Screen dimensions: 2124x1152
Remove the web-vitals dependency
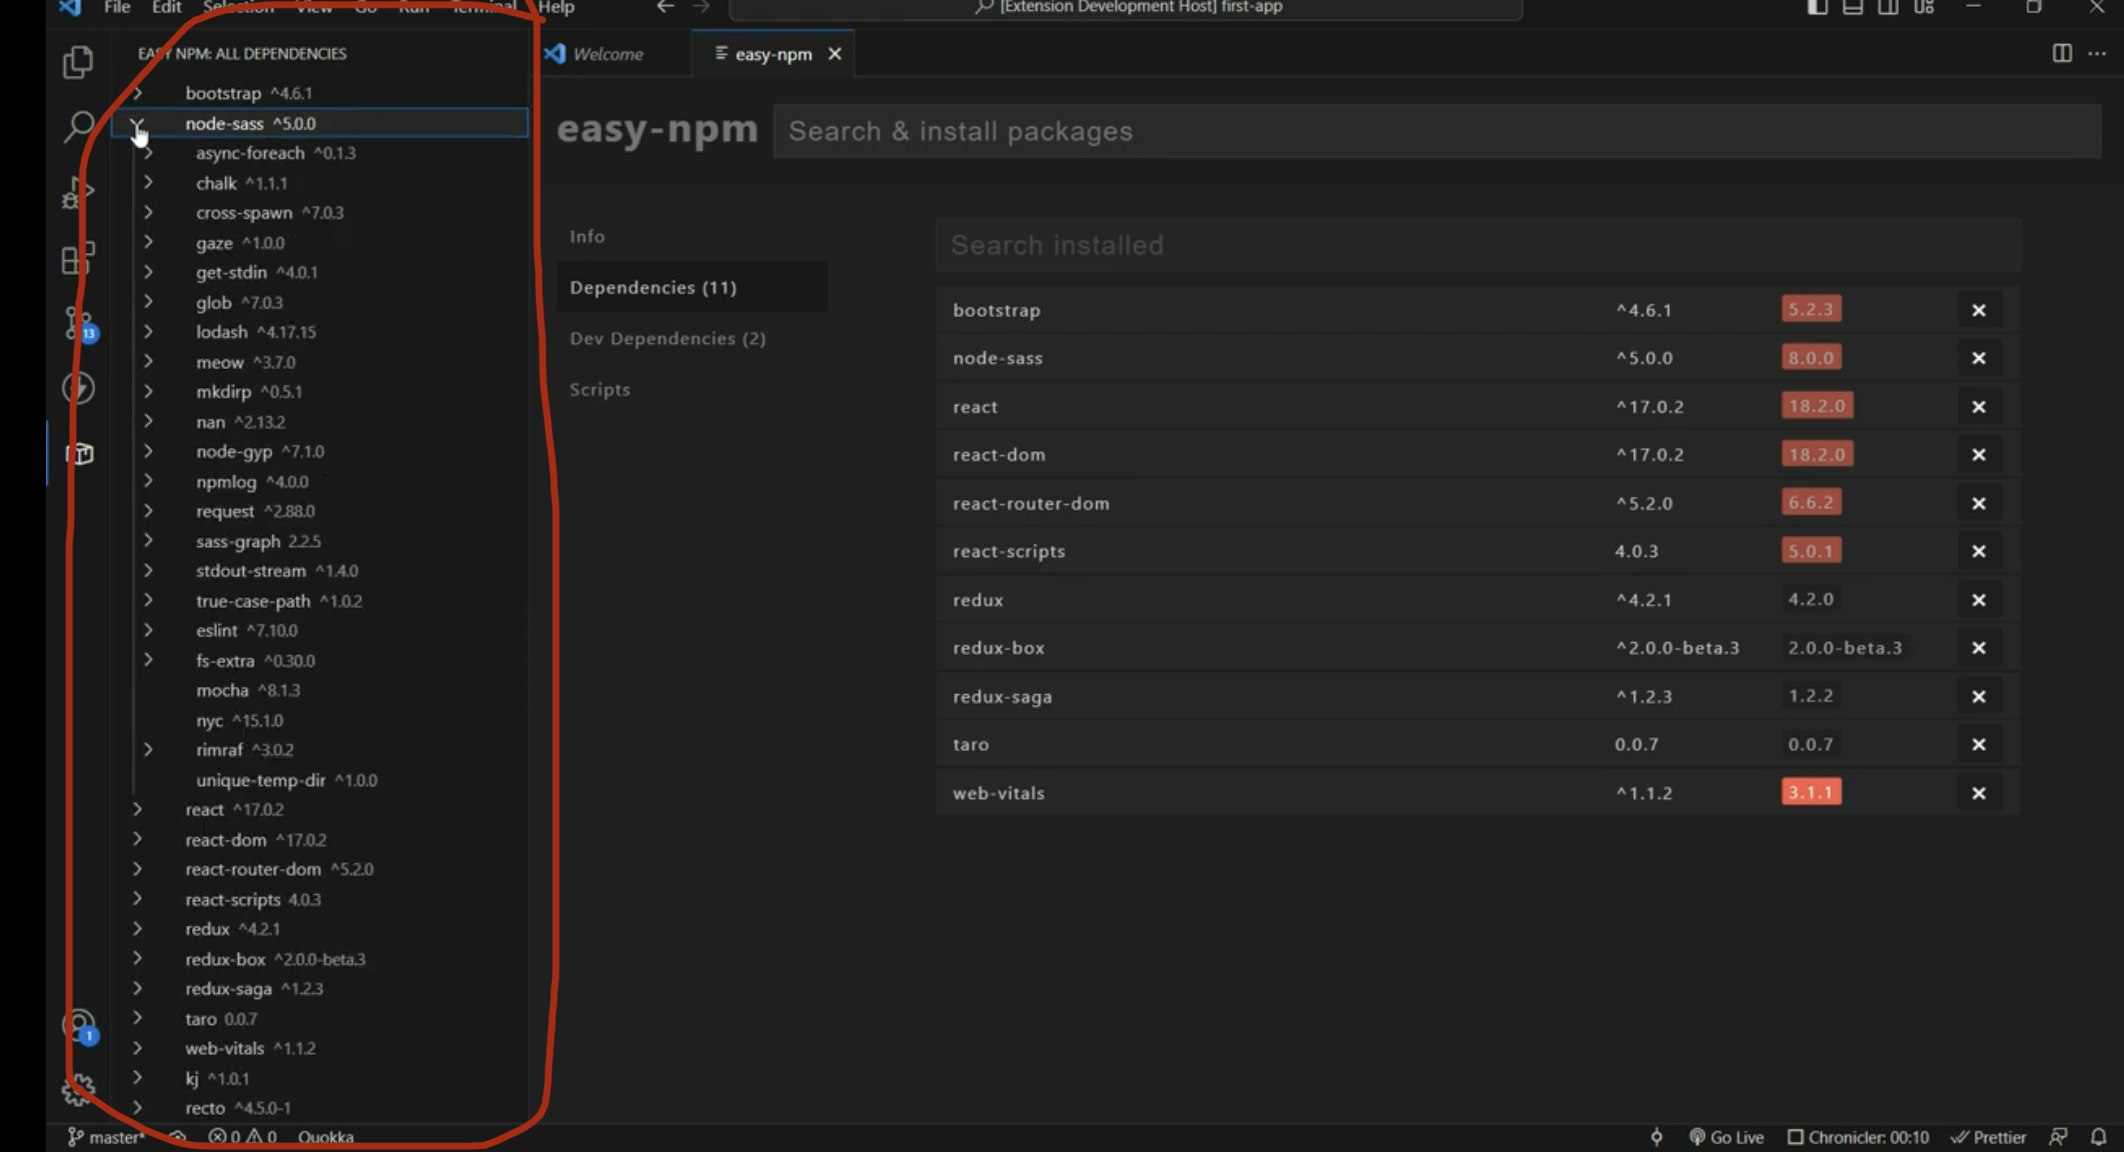[x=1978, y=793]
